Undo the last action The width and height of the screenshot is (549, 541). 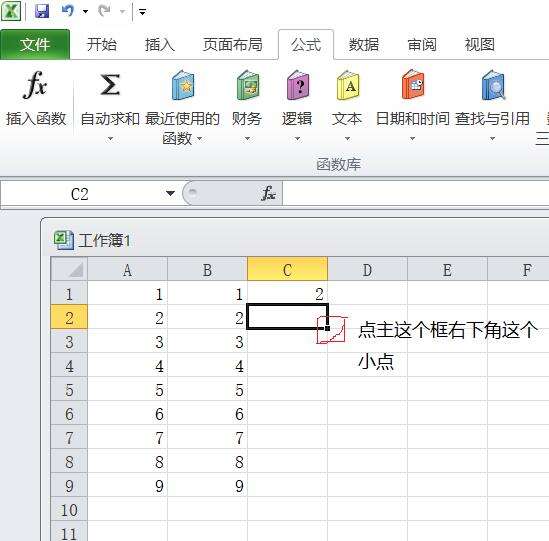coord(68,11)
